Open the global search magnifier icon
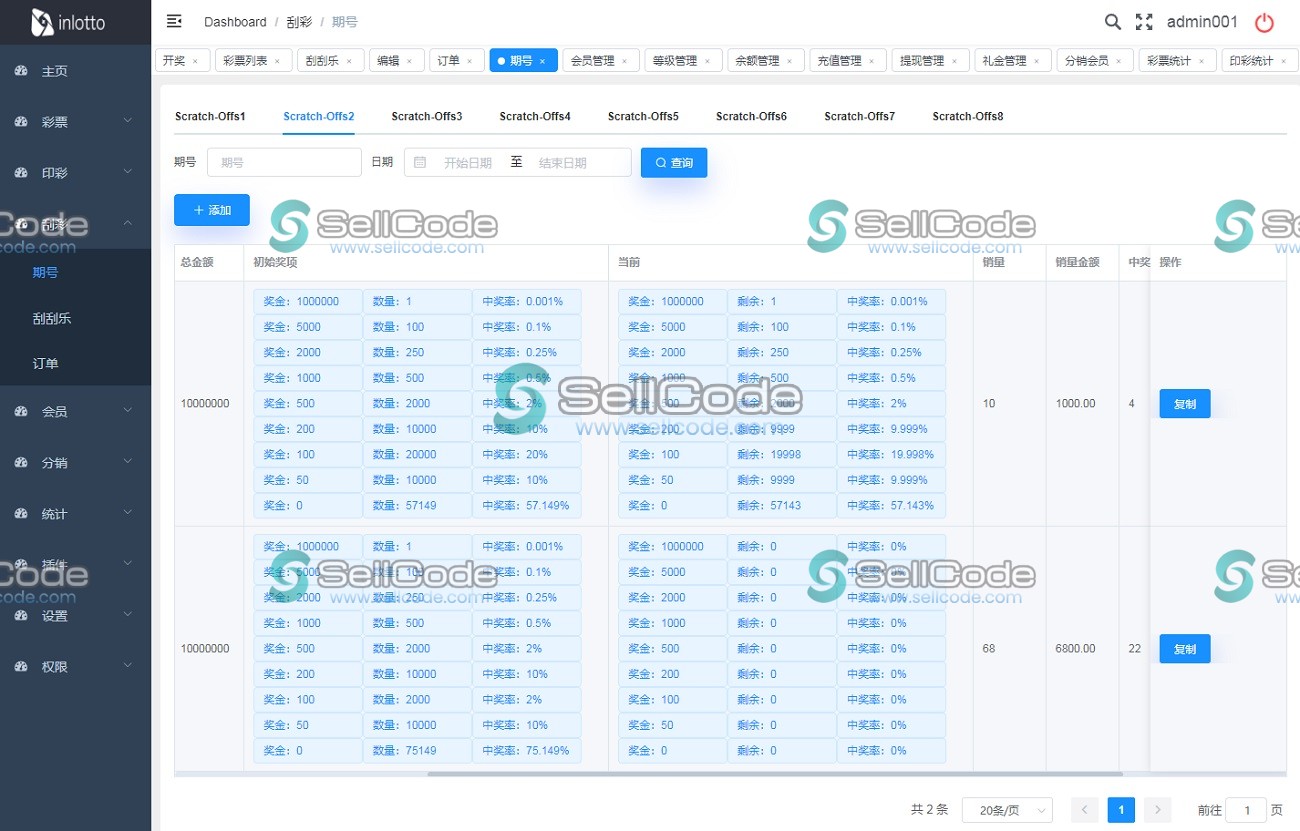The image size is (1300, 831). (1112, 21)
